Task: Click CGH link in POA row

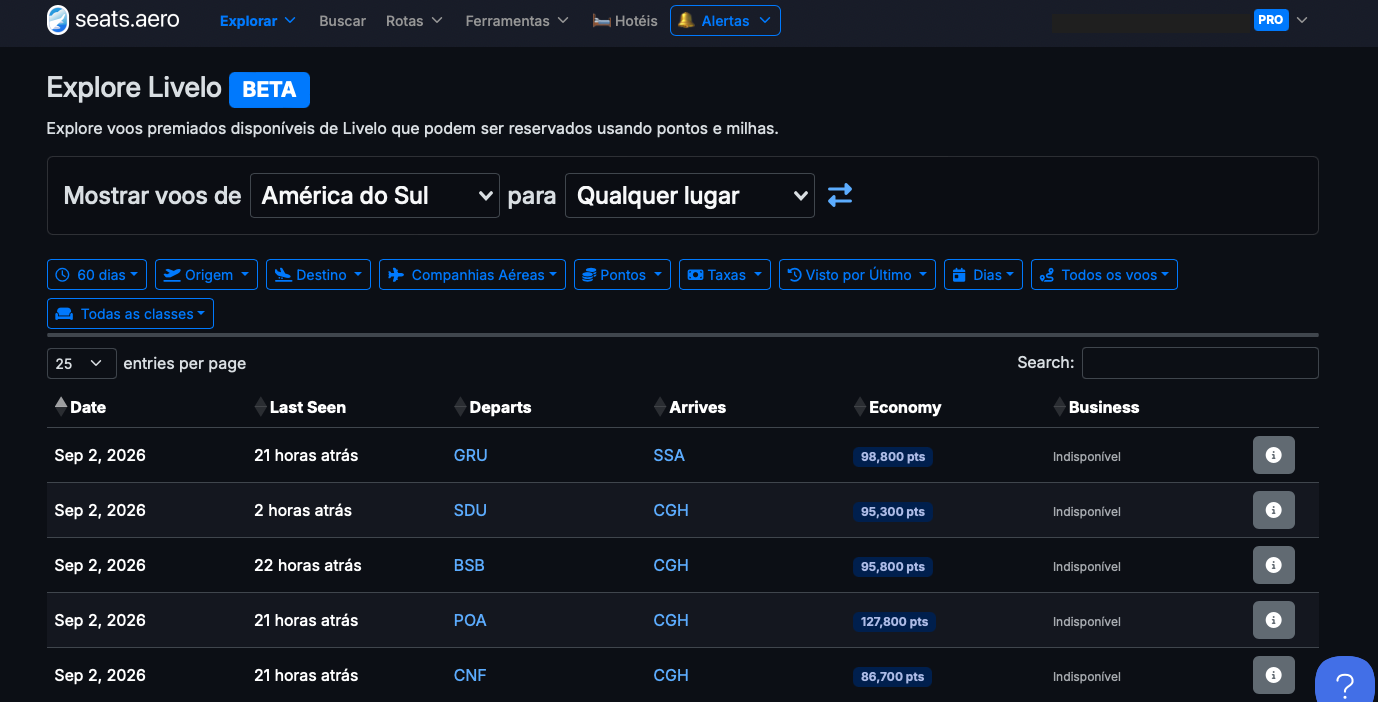Action: click(x=671, y=620)
